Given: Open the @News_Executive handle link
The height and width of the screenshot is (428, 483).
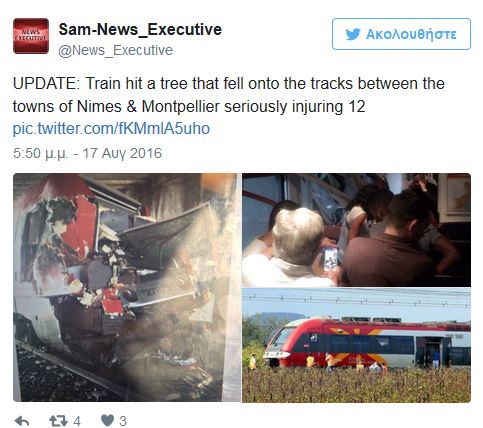Looking at the screenshot, I should pyautogui.click(x=116, y=50).
